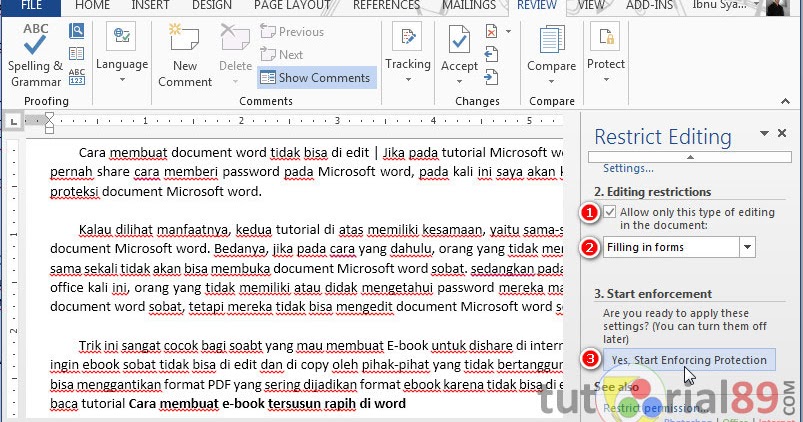803x422 pixels.
Task: Go to the Previous comment
Action: (292, 32)
